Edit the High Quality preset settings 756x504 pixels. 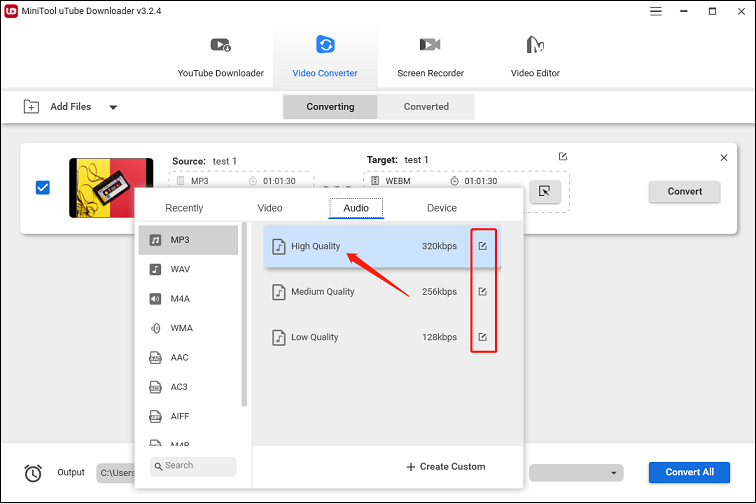(x=483, y=246)
